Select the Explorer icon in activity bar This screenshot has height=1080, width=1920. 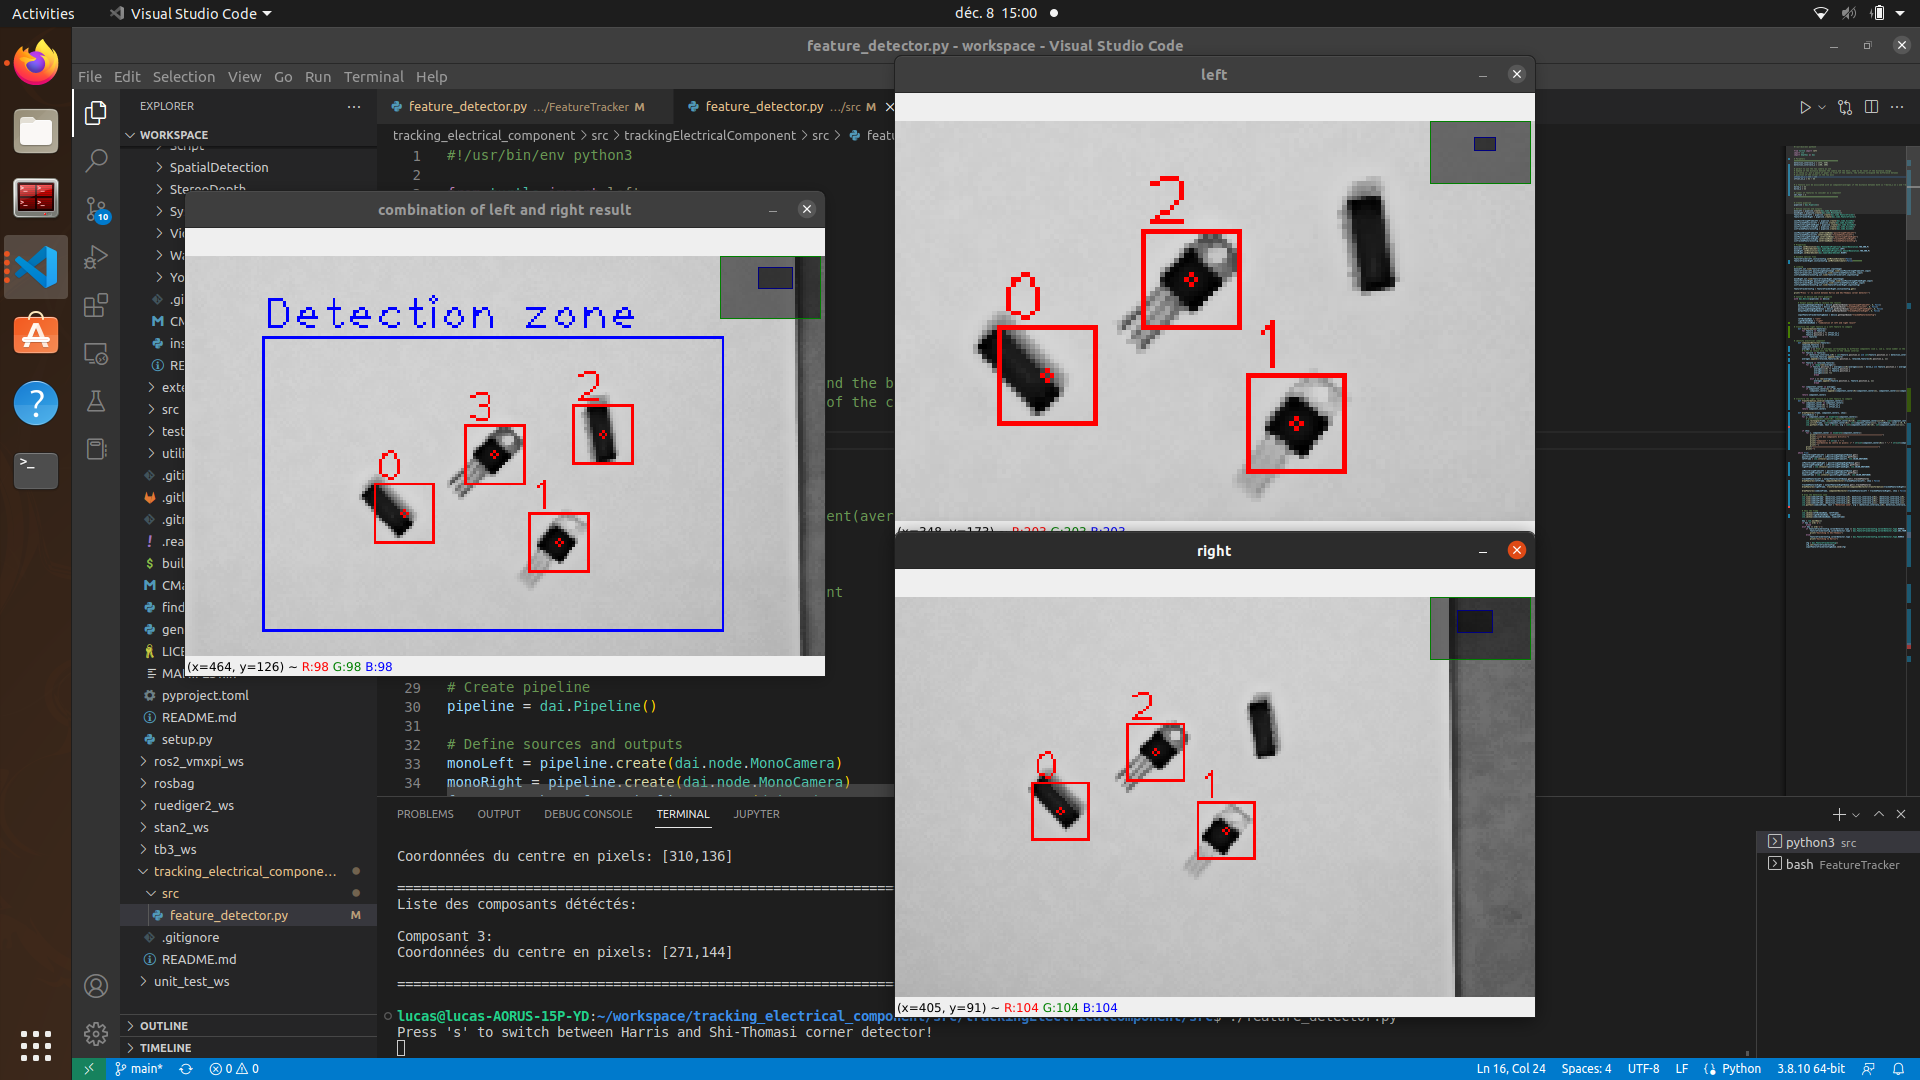tap(95, 113)
